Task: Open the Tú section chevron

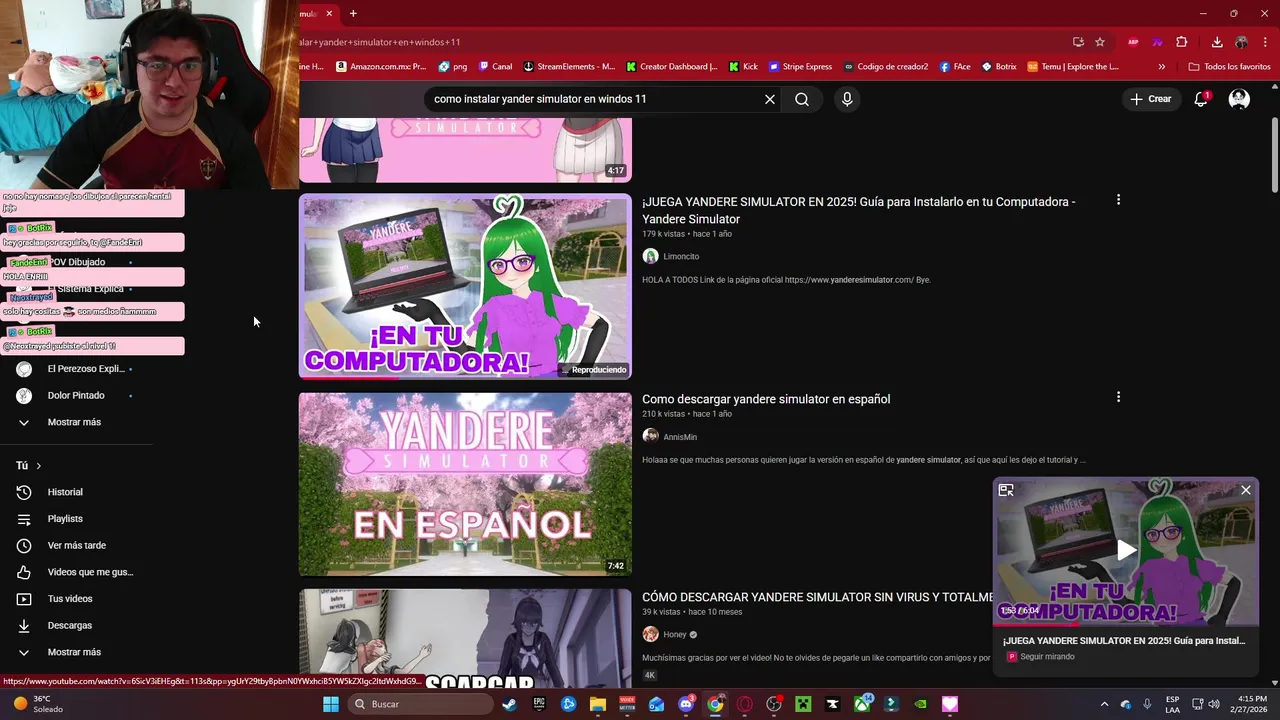Action: tap(39, 466)
